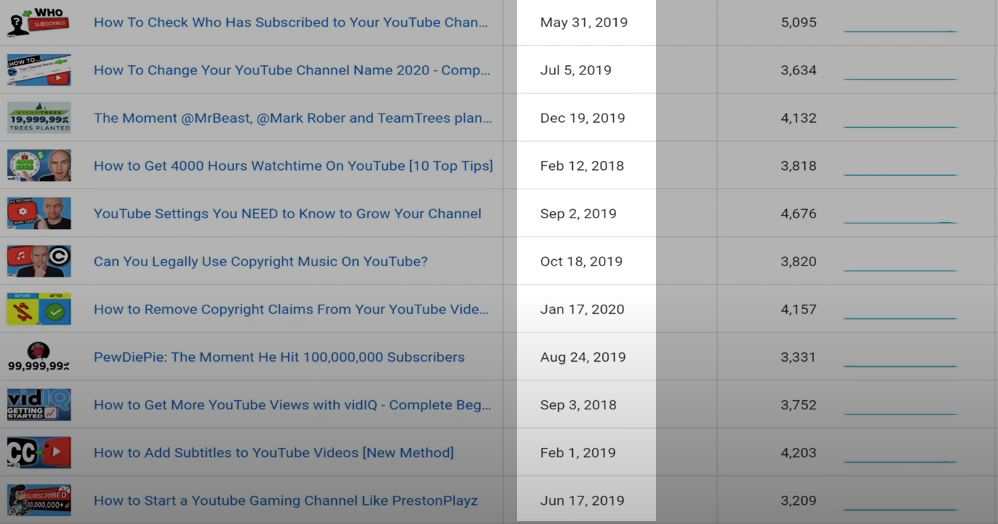The width and height of the screenshot is (998, 524).
Task: Open How to Add Subtitles to YouTube Videos
Action: coord(274,453)
